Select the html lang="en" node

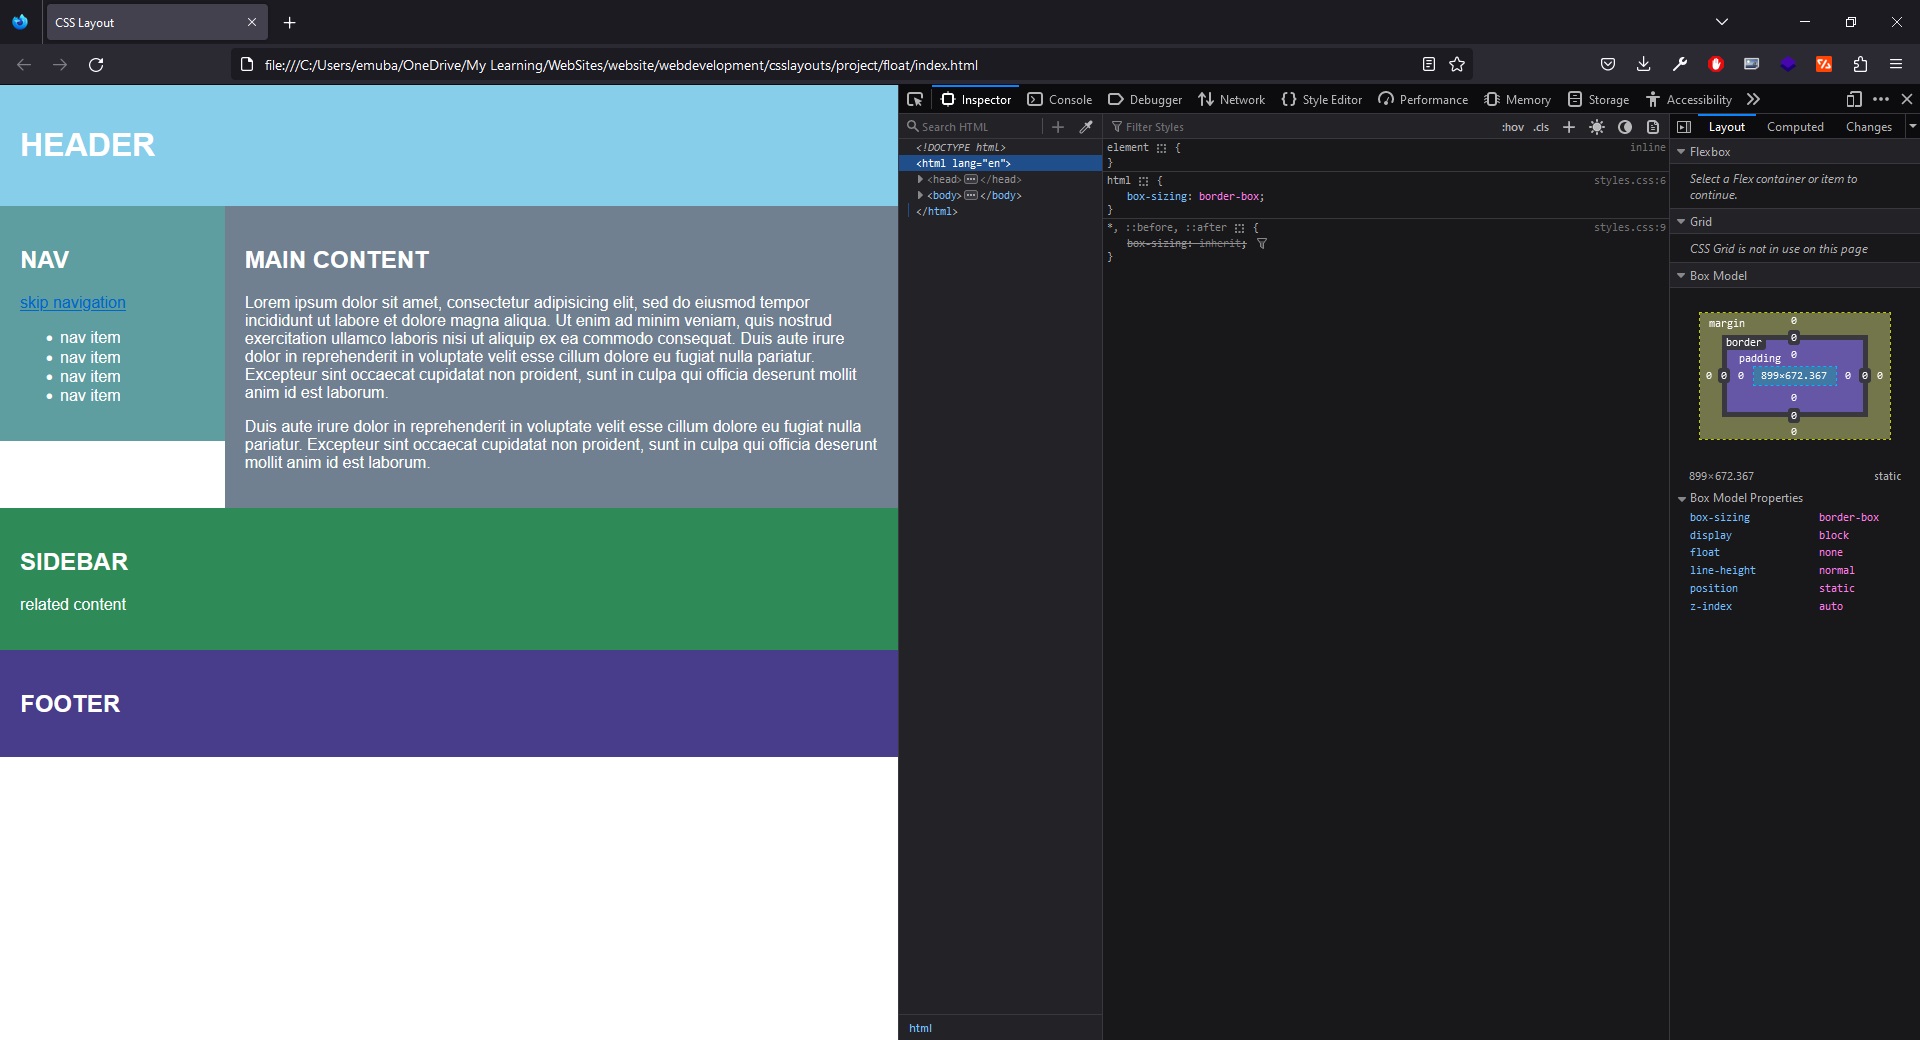coord(963,163)
